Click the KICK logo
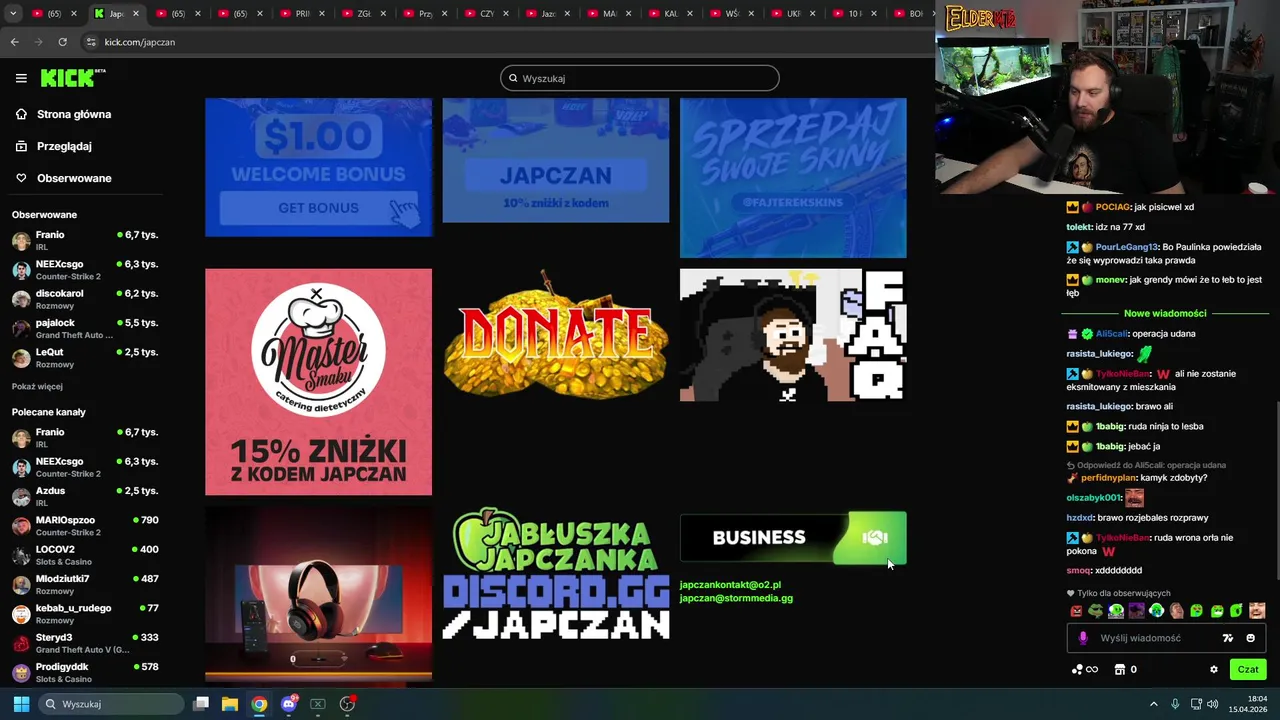This screenshot has width=1280, height=720. (x=73, y=78)
